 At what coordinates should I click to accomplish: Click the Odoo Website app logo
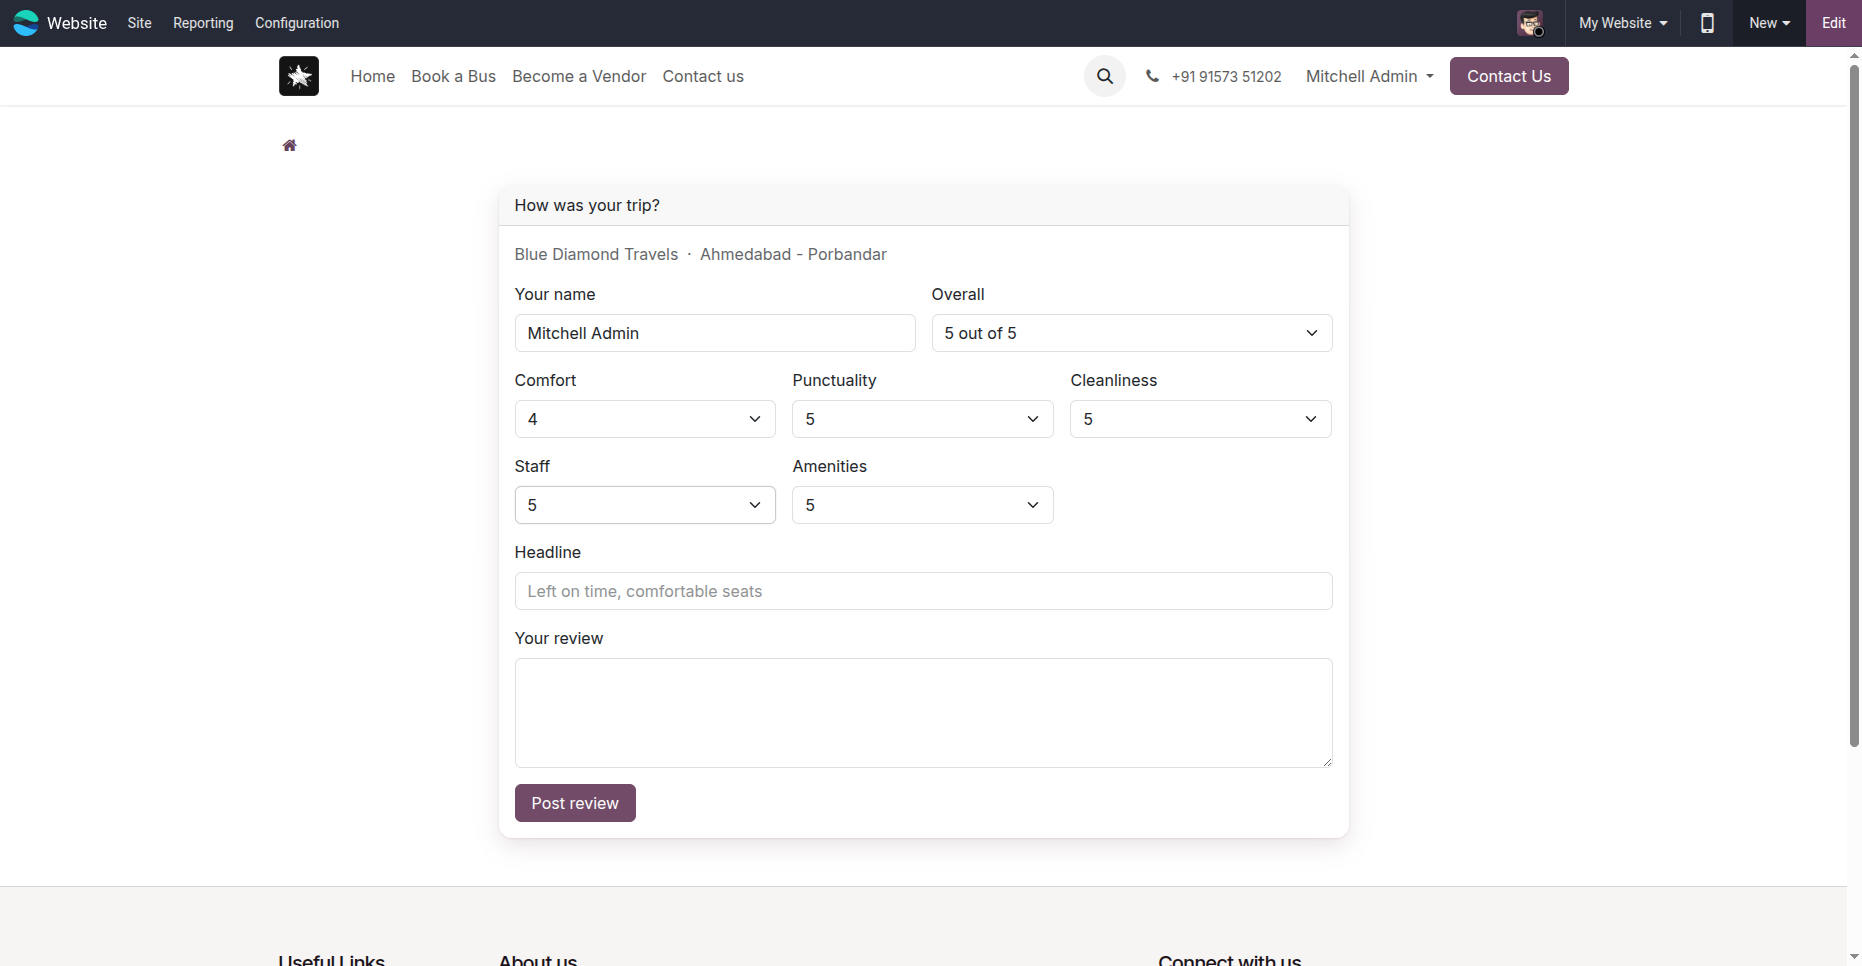click(x=26, y=23)
